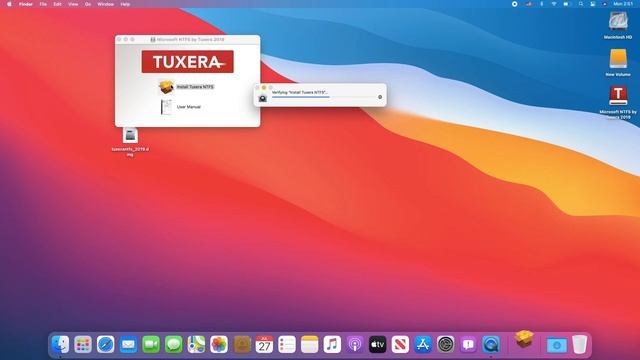Image resolution: width=640 pixels, height=360 pixels.
Task: Open the File menu
Action: 43,4
